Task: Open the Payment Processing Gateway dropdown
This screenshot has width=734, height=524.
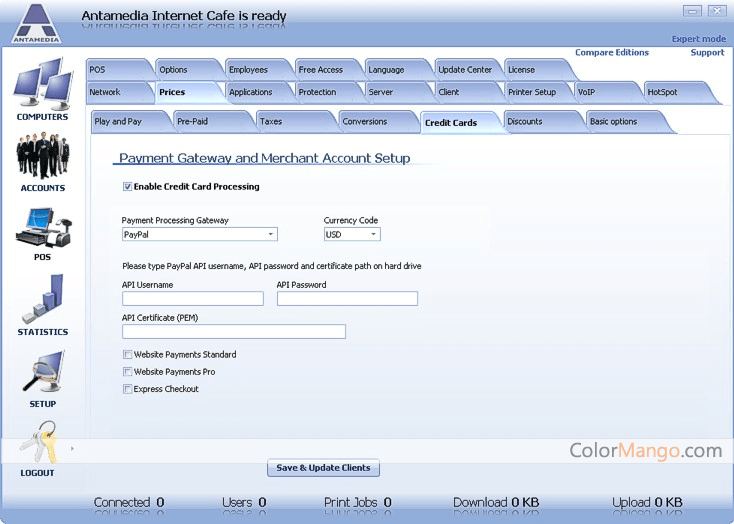Action: pos(199,235)
